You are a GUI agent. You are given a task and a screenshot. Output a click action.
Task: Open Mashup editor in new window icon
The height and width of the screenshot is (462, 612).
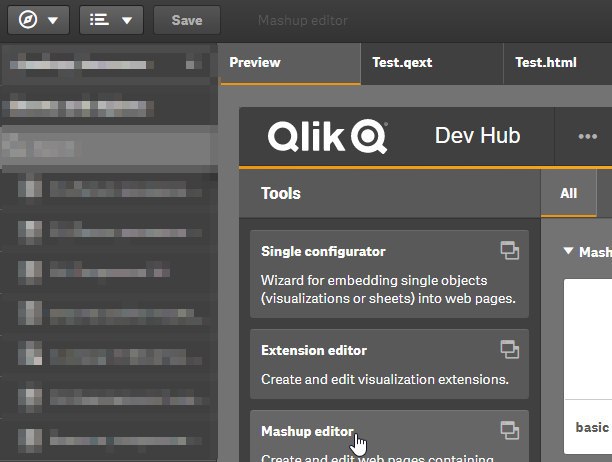point(510,430)
